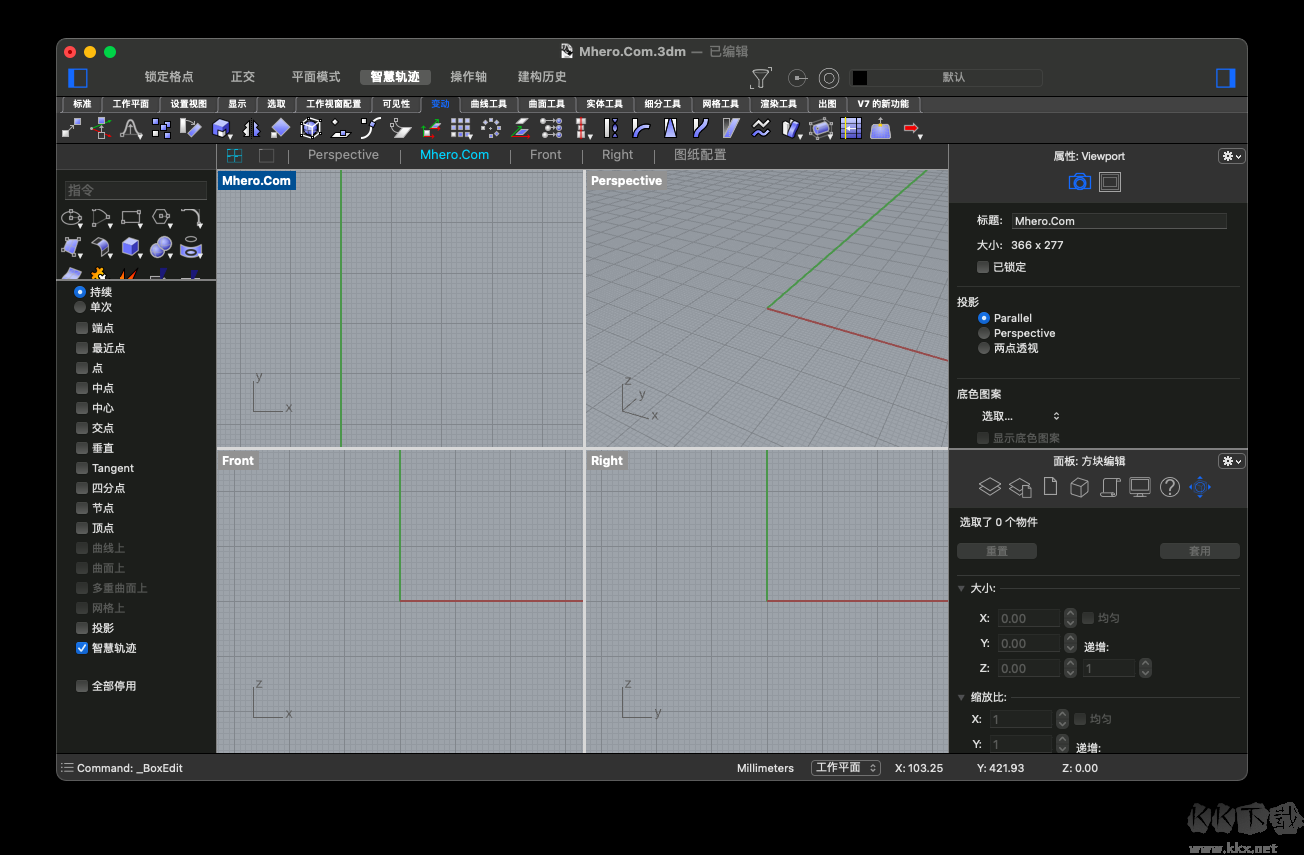Viewport: 1304px width, 855px height.
Task: Open the help question mark panel
Action: (x=1170, y=487)
